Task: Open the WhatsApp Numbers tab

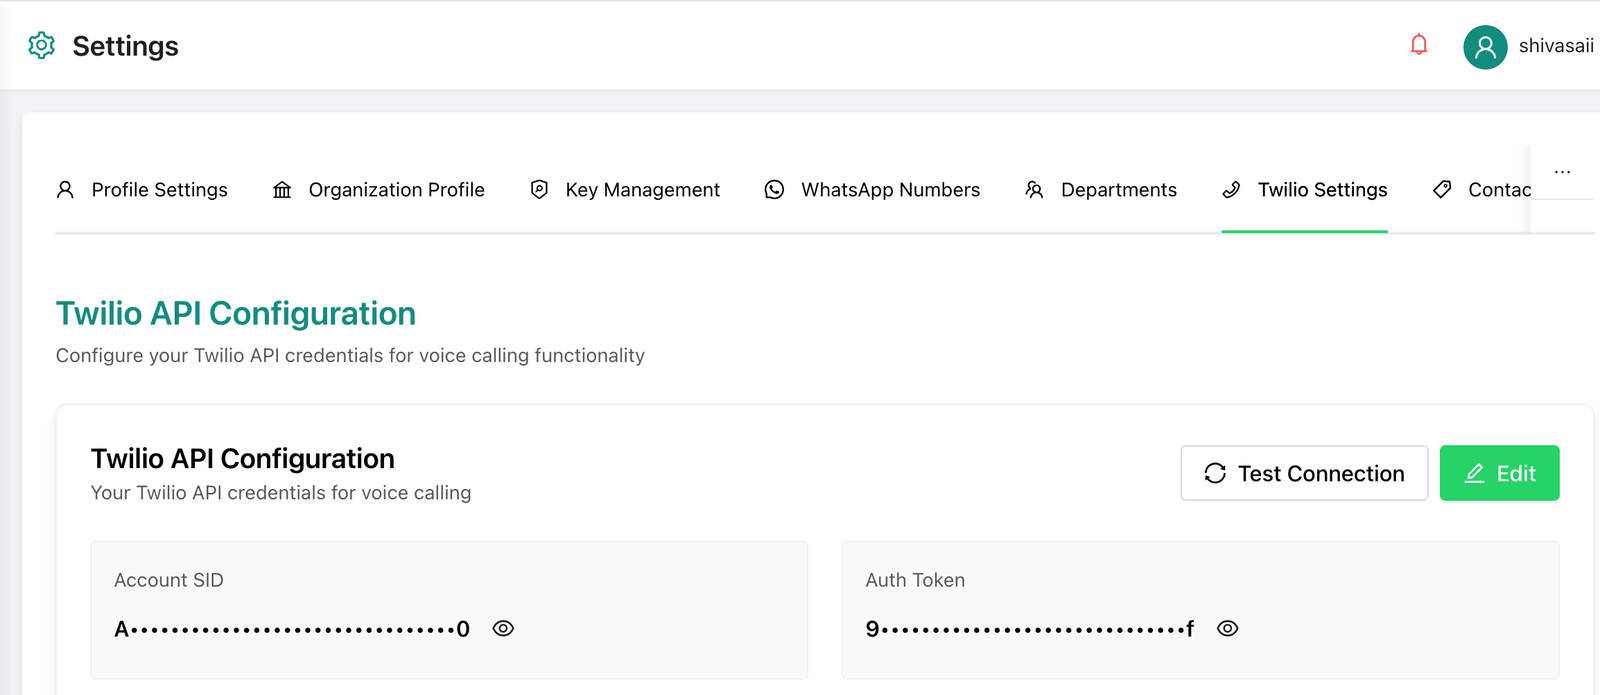Action: [x=872, y=190]
